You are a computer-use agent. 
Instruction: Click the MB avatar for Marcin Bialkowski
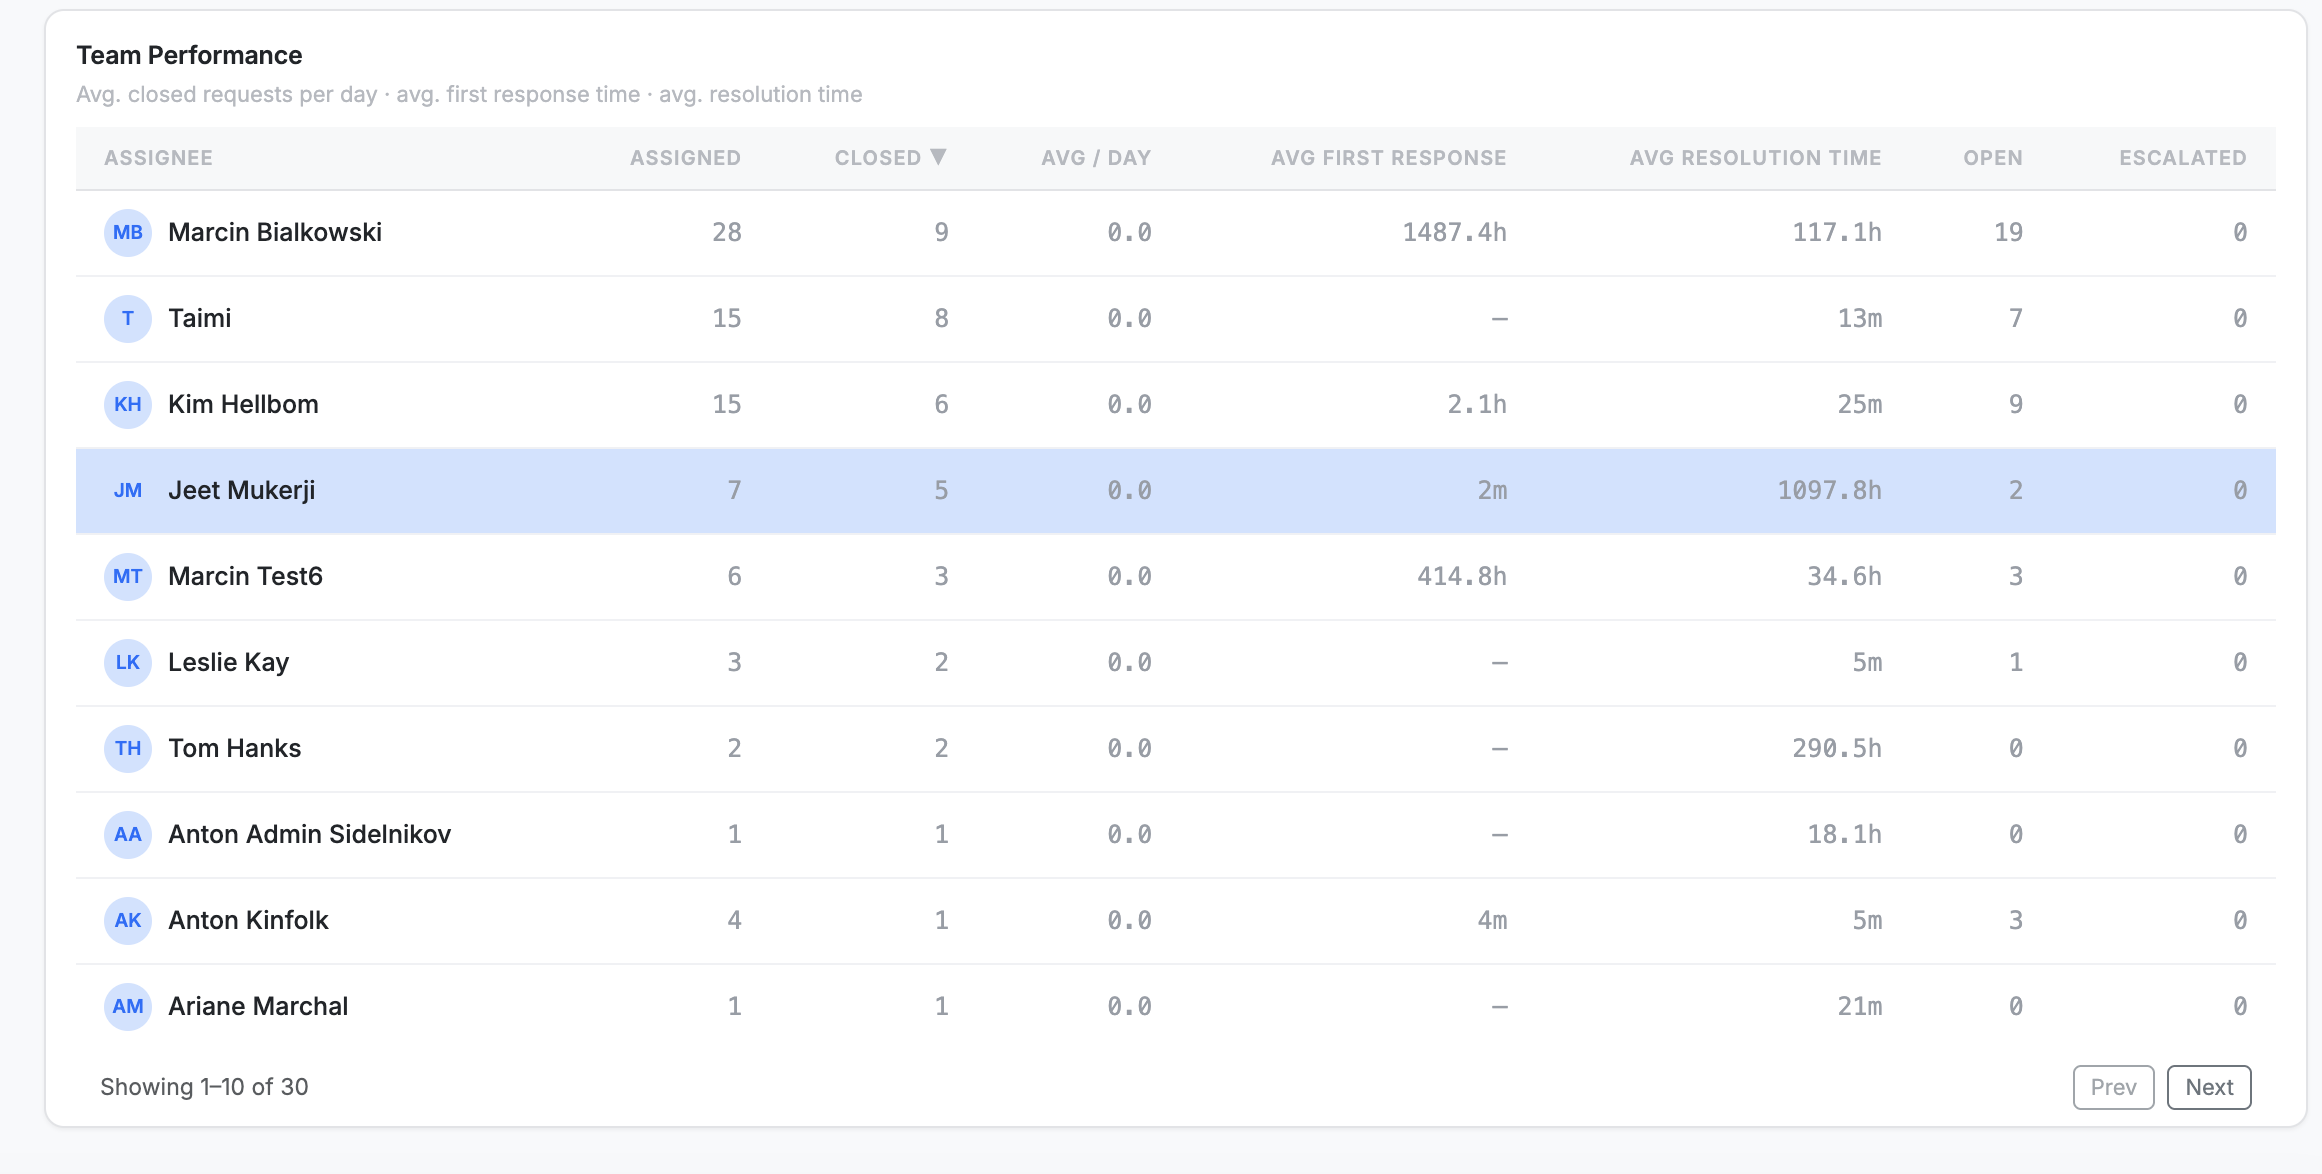pos(128,233)
